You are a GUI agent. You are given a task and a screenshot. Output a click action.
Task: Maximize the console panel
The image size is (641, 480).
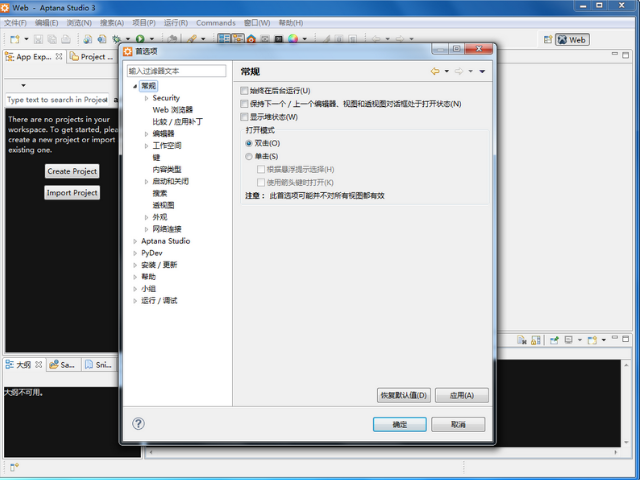[x=625, y=339]
